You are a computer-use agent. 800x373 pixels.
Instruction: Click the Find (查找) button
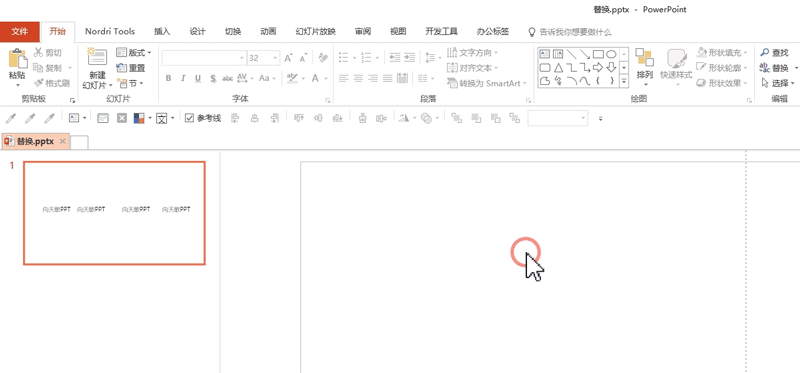(x=774, y=53)
